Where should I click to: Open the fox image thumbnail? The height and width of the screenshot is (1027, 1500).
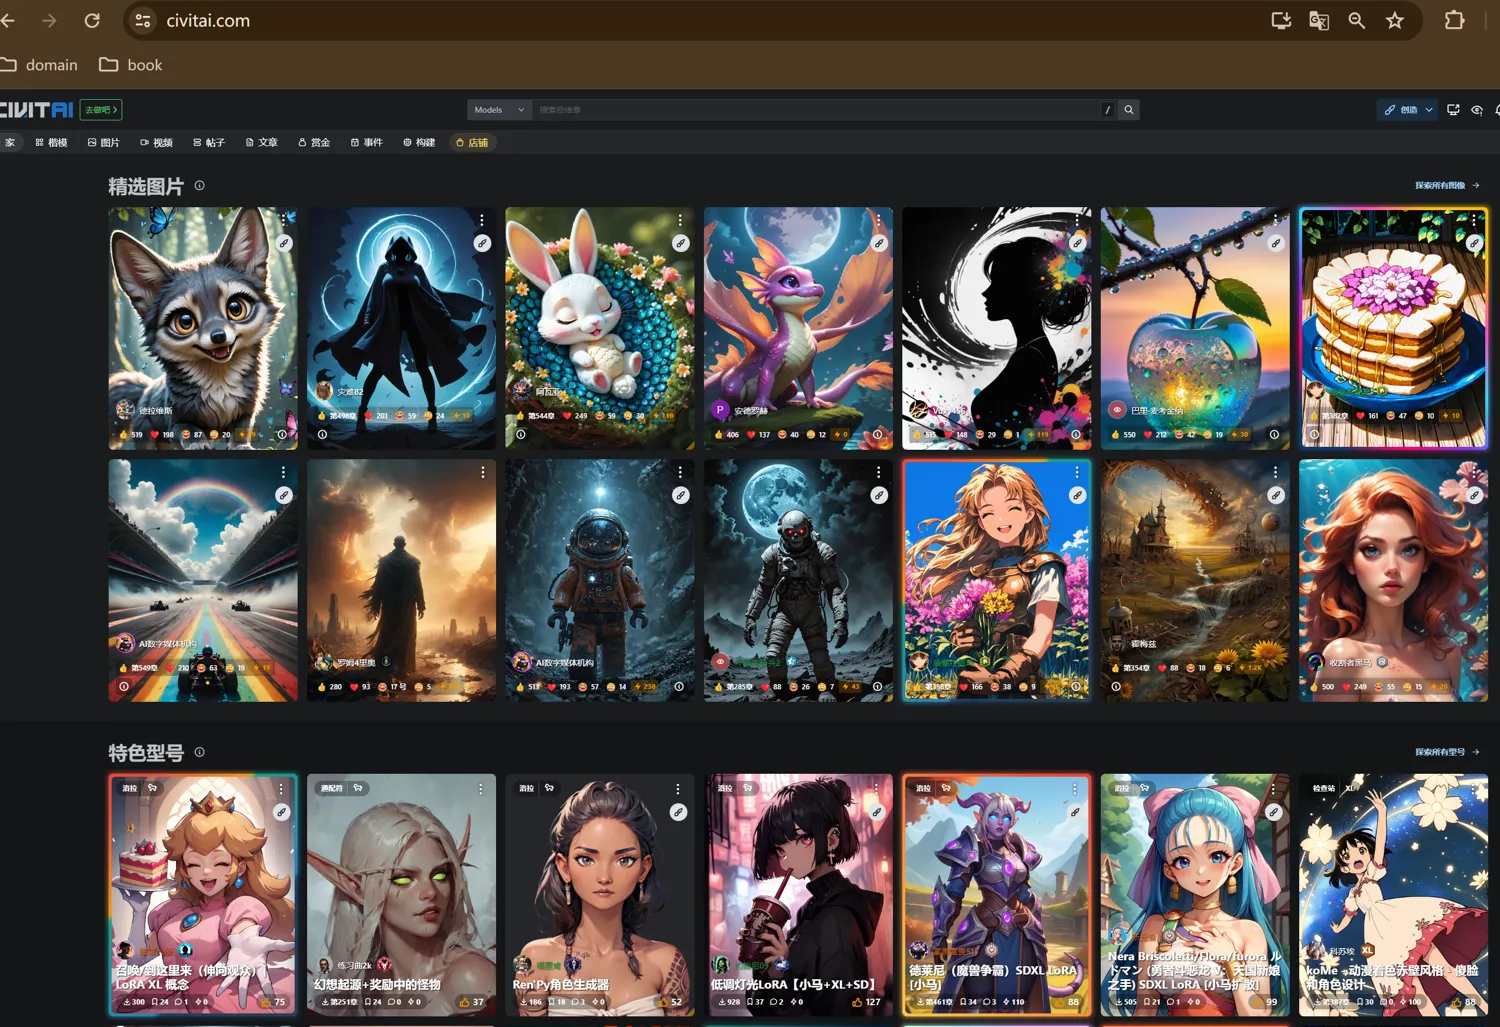(x=203, y=328)
